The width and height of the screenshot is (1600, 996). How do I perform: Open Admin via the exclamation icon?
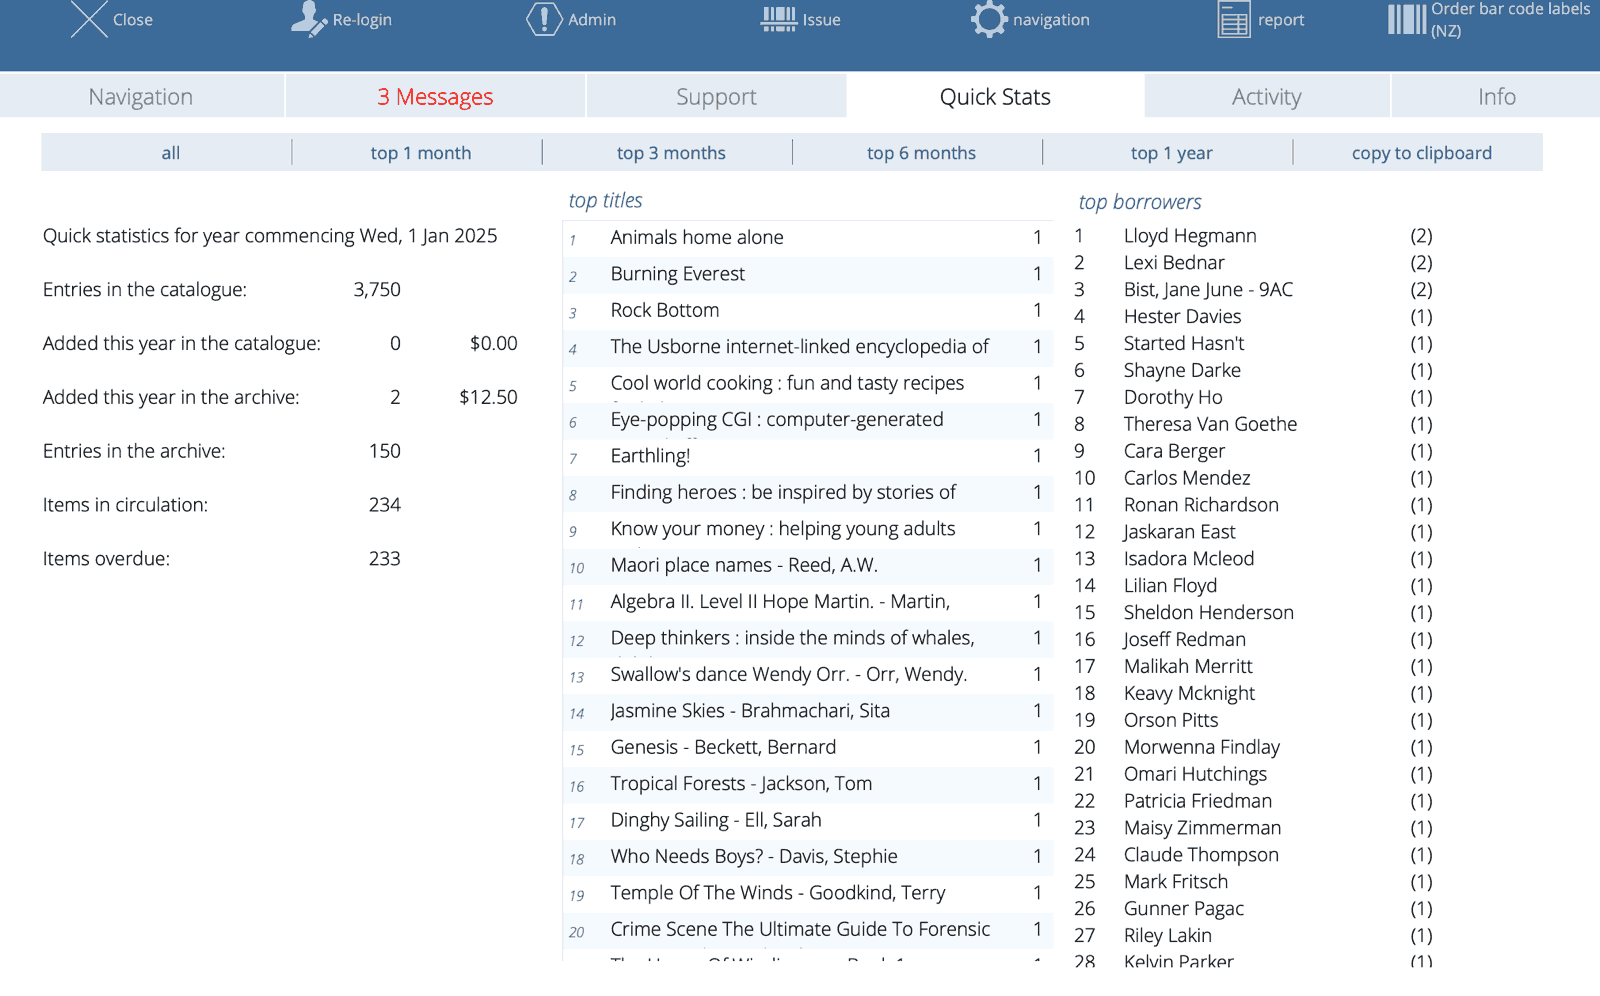[543, 20]
